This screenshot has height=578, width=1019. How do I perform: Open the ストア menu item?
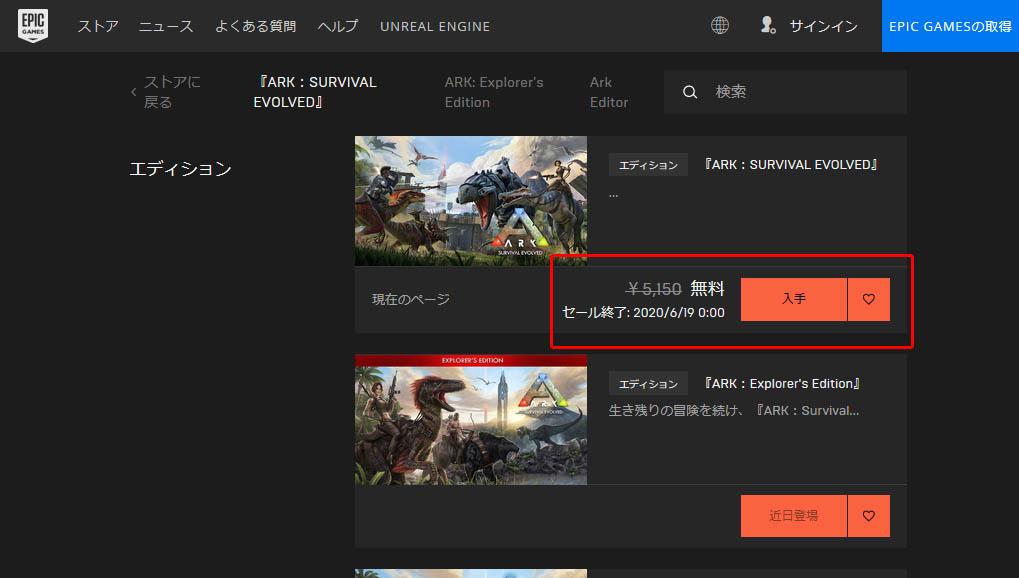tap(98, 26)
